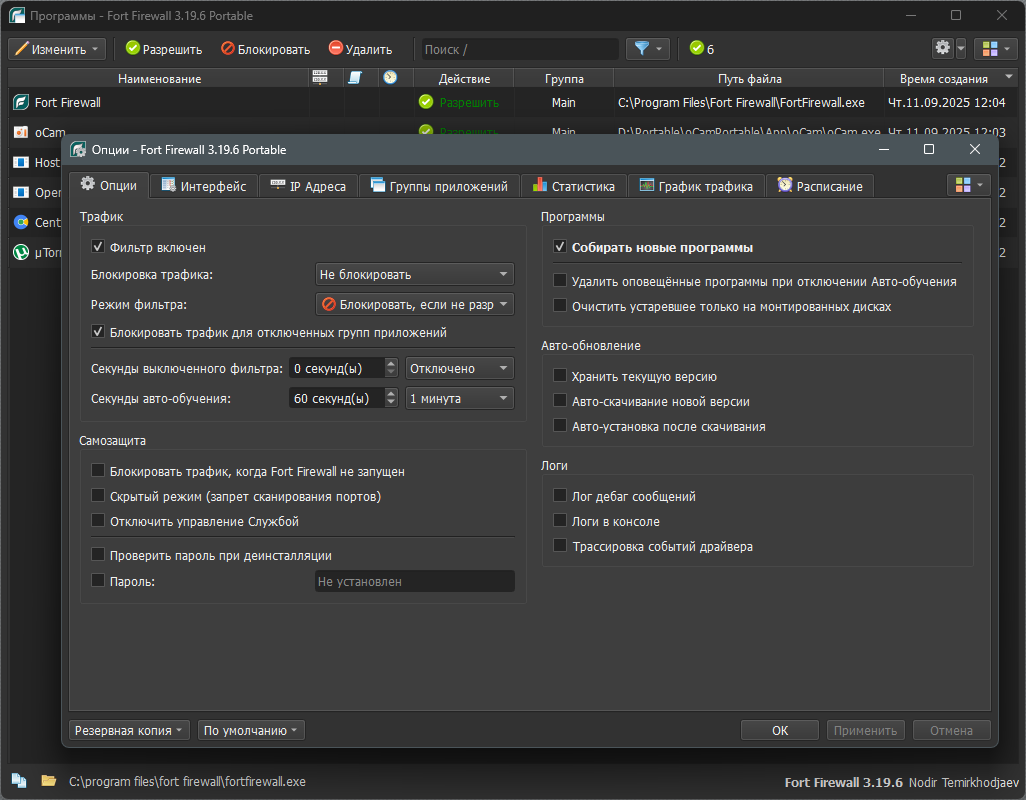Click the Удалить toolbar button
Viewport: 1026px width, 800px height.
coord(361,49)
